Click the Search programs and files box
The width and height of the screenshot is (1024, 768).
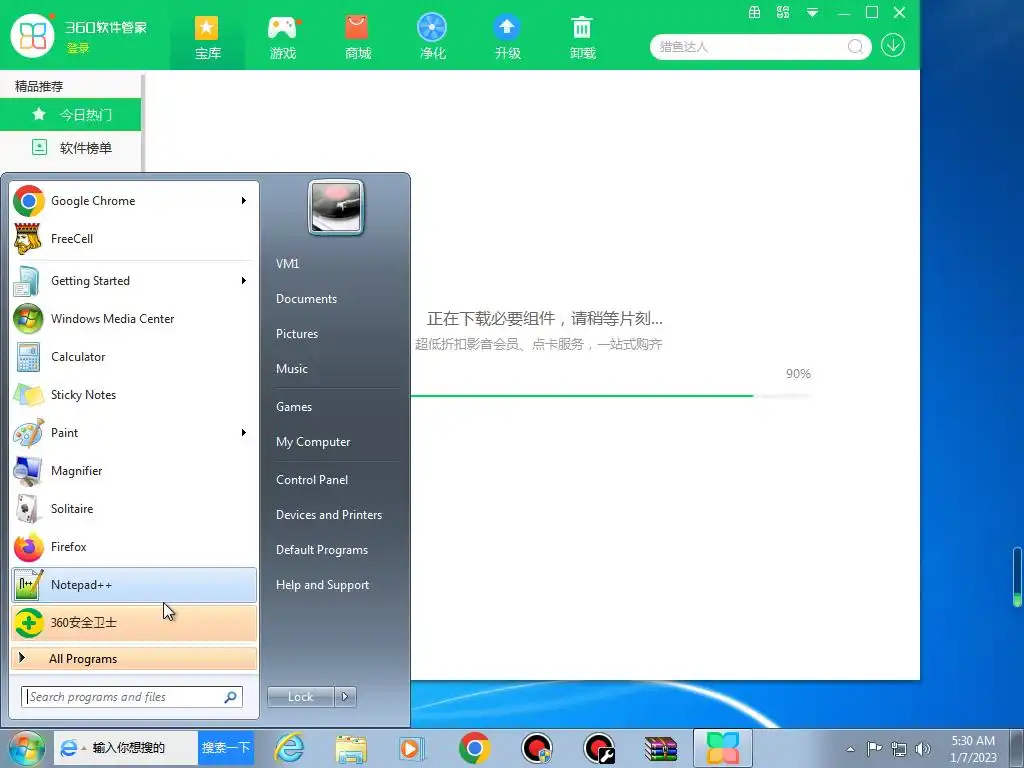pos(132,697)
